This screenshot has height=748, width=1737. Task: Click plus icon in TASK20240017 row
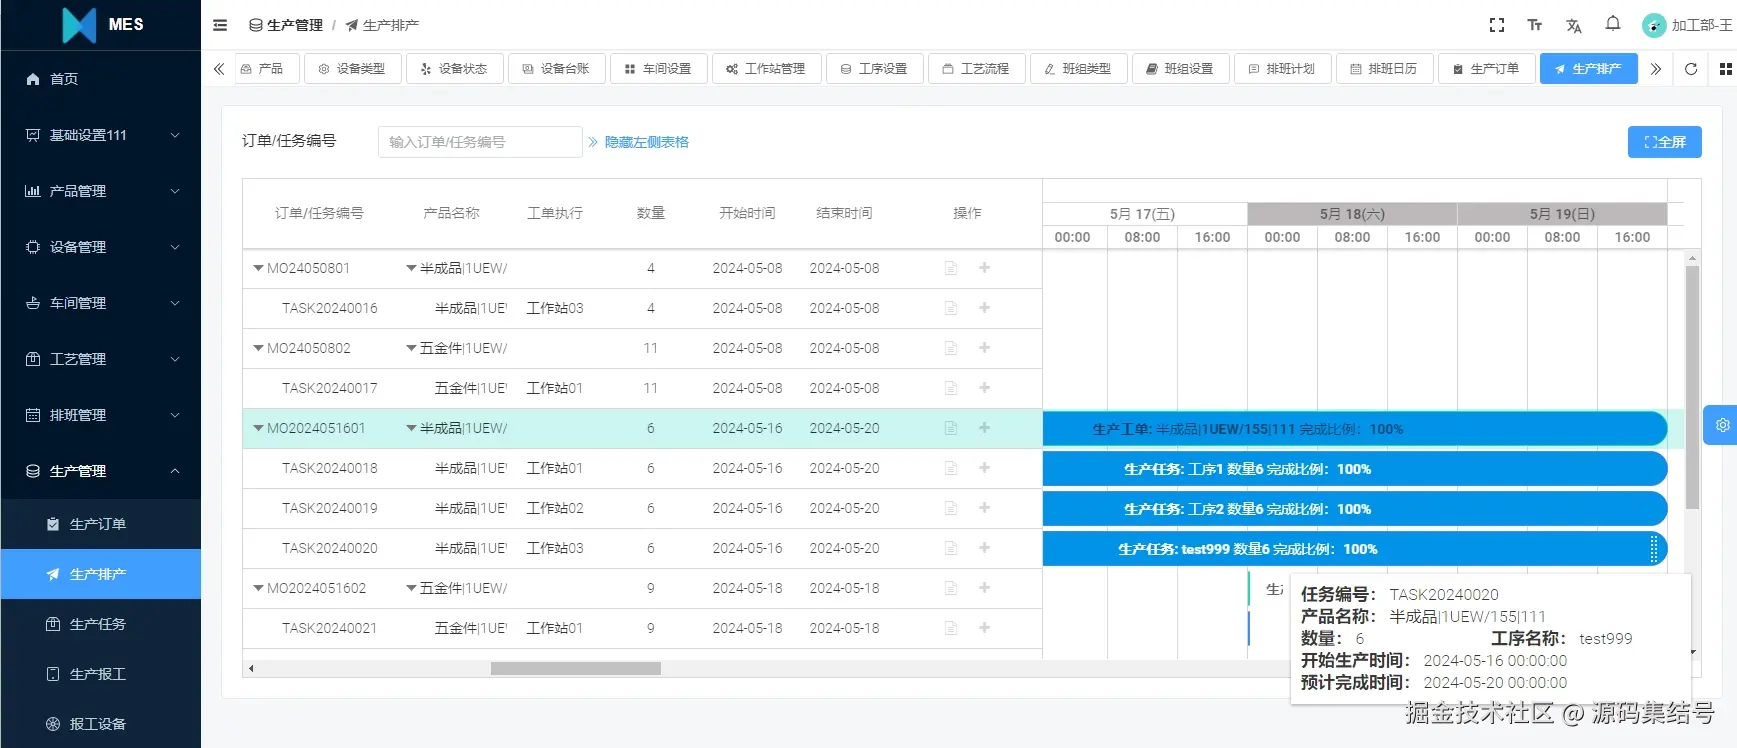point(984,388)
